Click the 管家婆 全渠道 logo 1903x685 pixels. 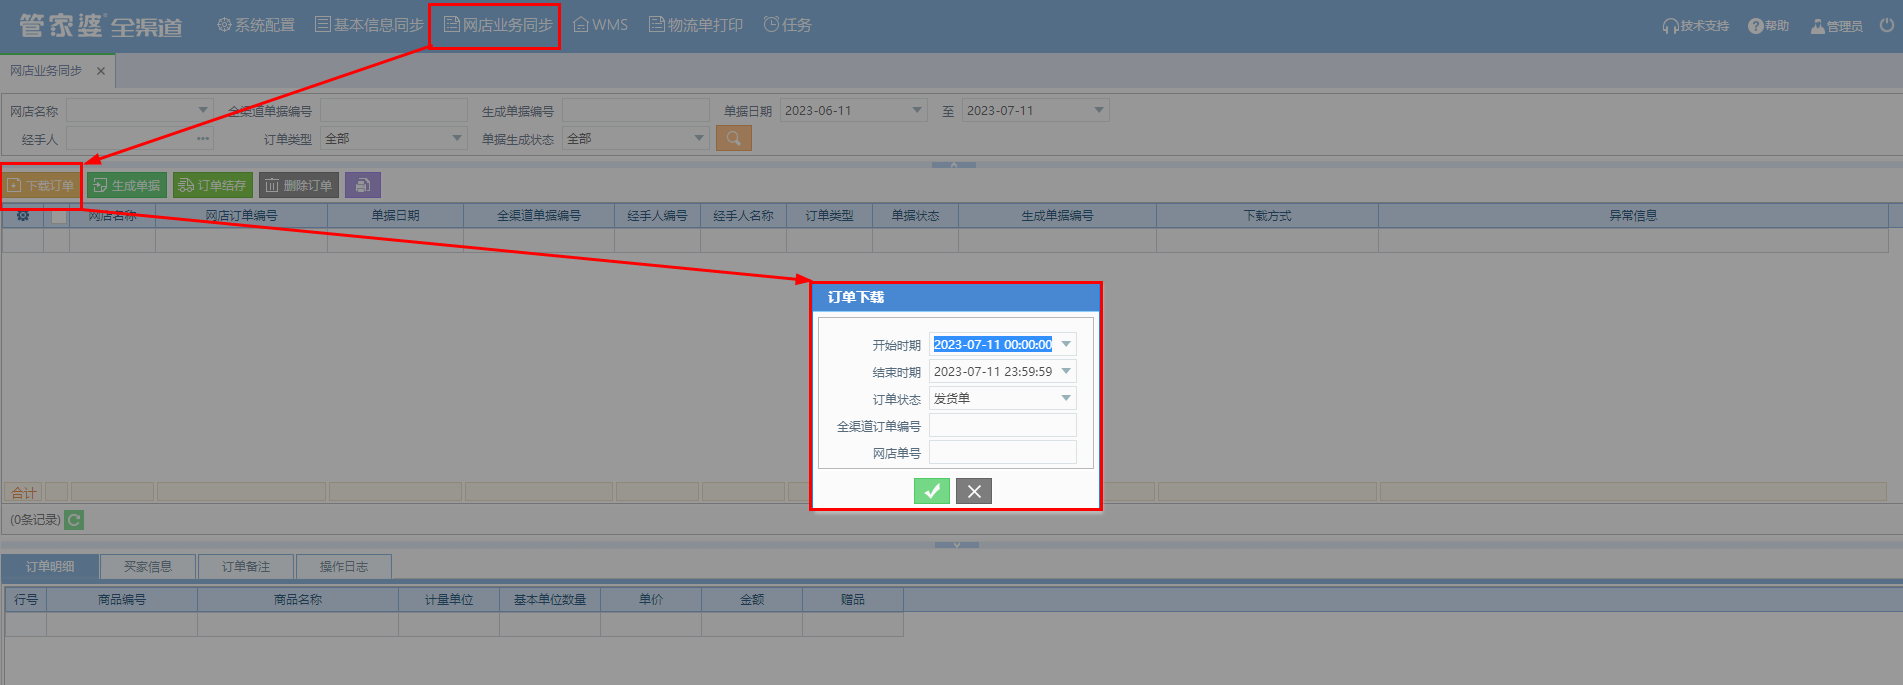click(100, 26)
